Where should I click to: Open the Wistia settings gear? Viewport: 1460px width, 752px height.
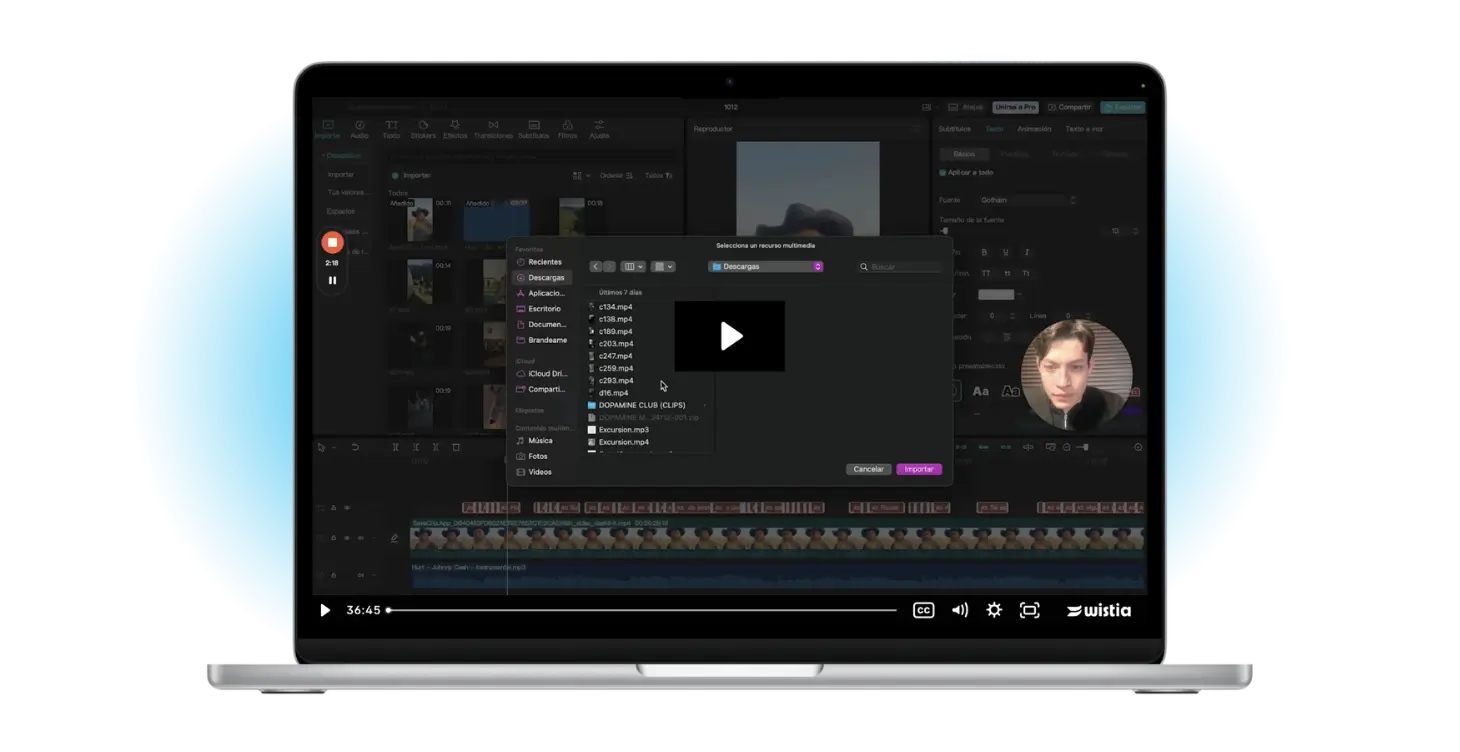point(994,610)
